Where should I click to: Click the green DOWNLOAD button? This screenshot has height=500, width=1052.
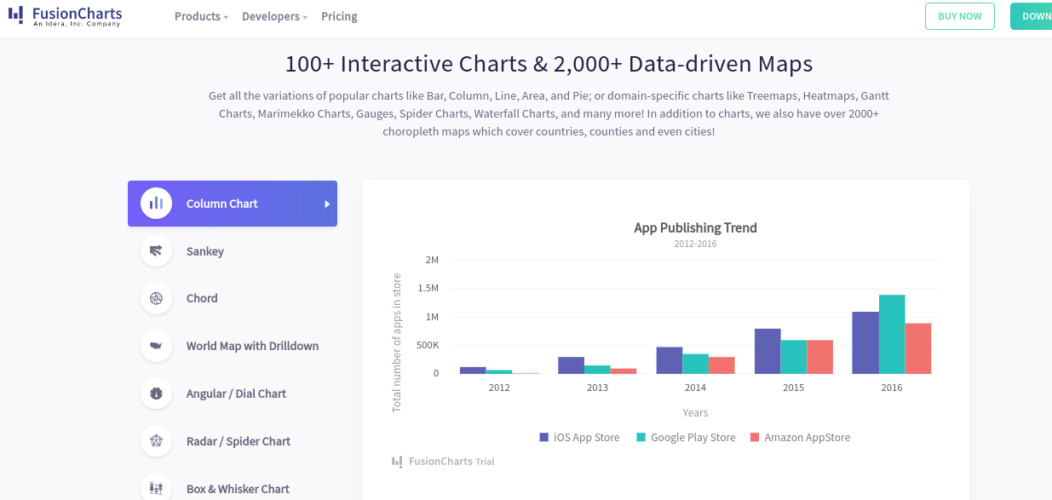[1031, 16]
